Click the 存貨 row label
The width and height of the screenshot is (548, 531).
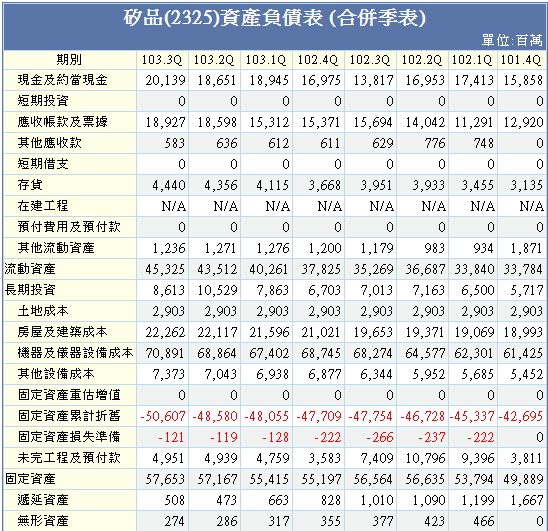(30, 185)
